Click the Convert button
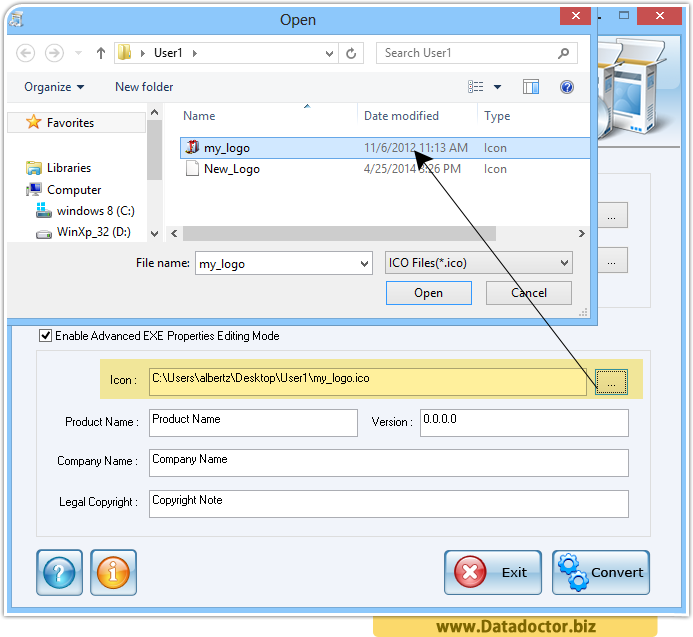The image size is (693, 637). [x=600, y=572]
